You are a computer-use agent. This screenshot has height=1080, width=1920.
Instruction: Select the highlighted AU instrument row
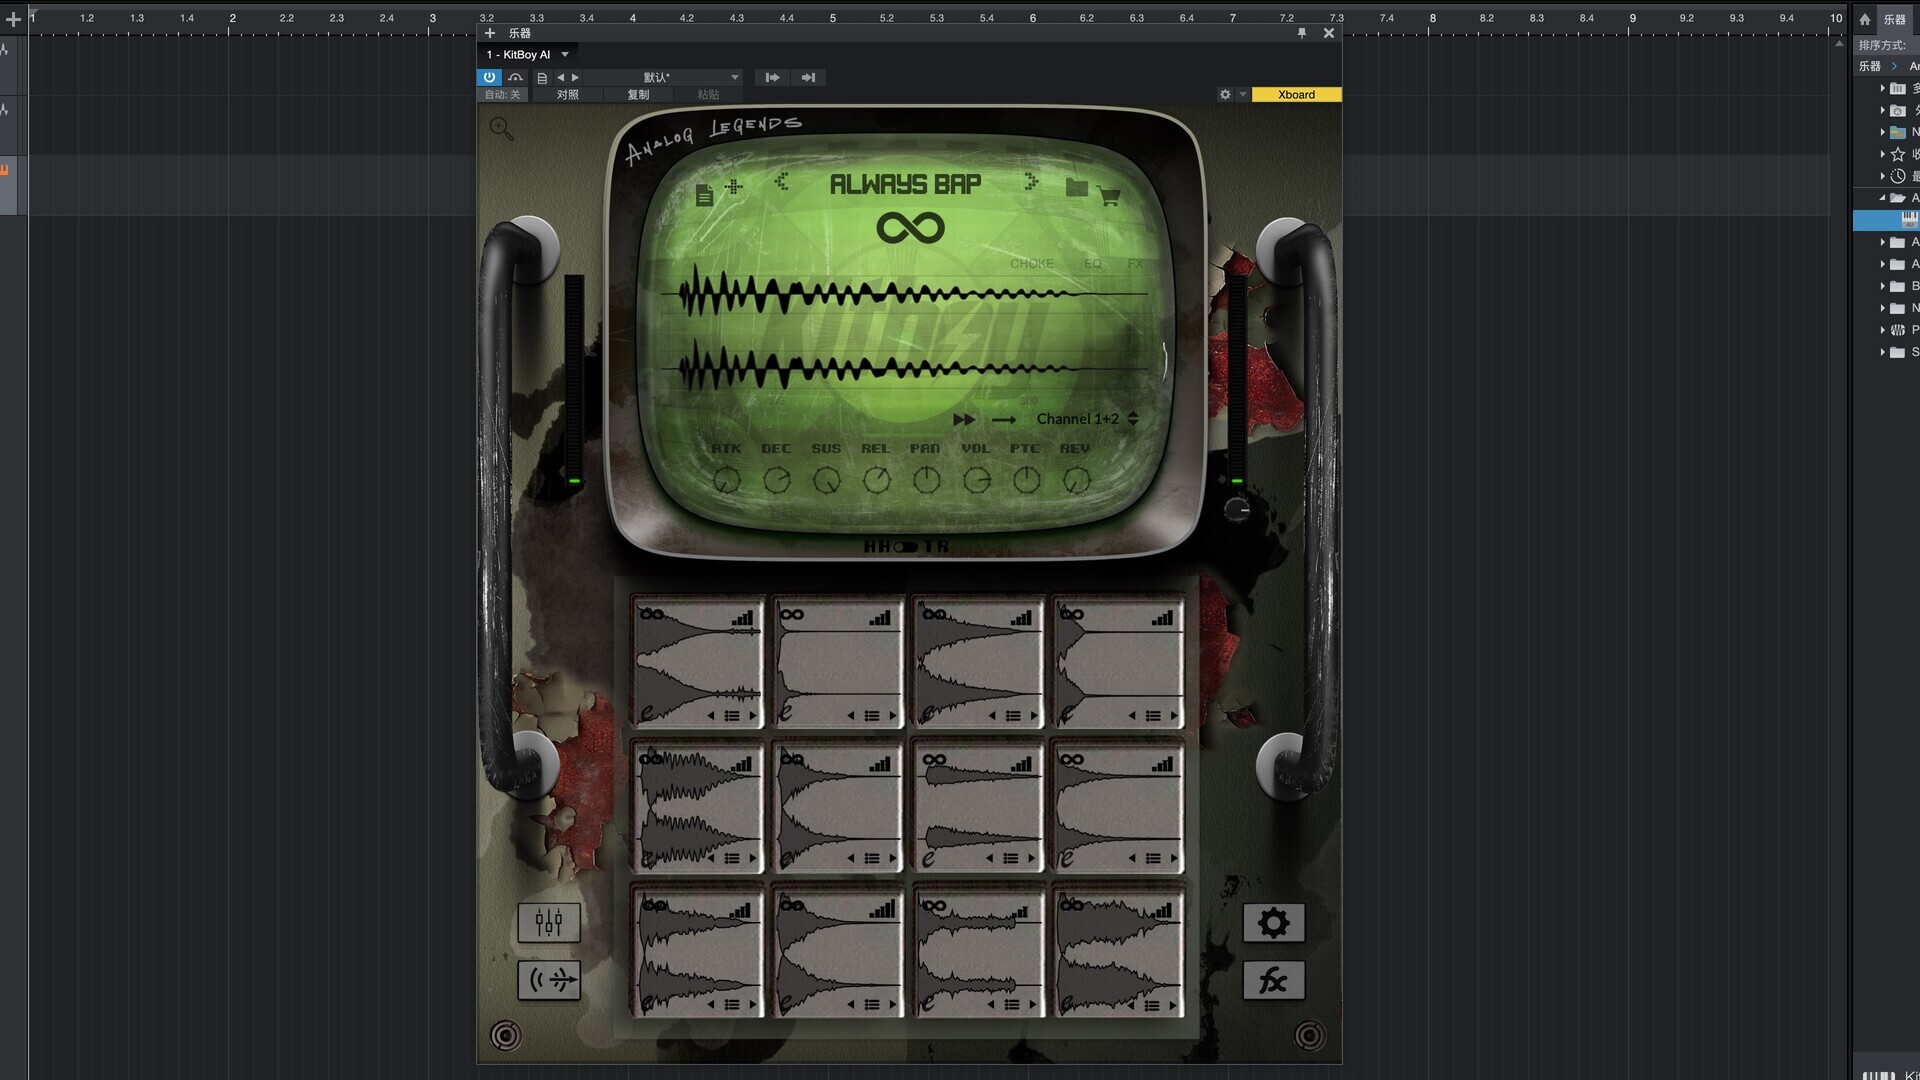click(1886, 220)
